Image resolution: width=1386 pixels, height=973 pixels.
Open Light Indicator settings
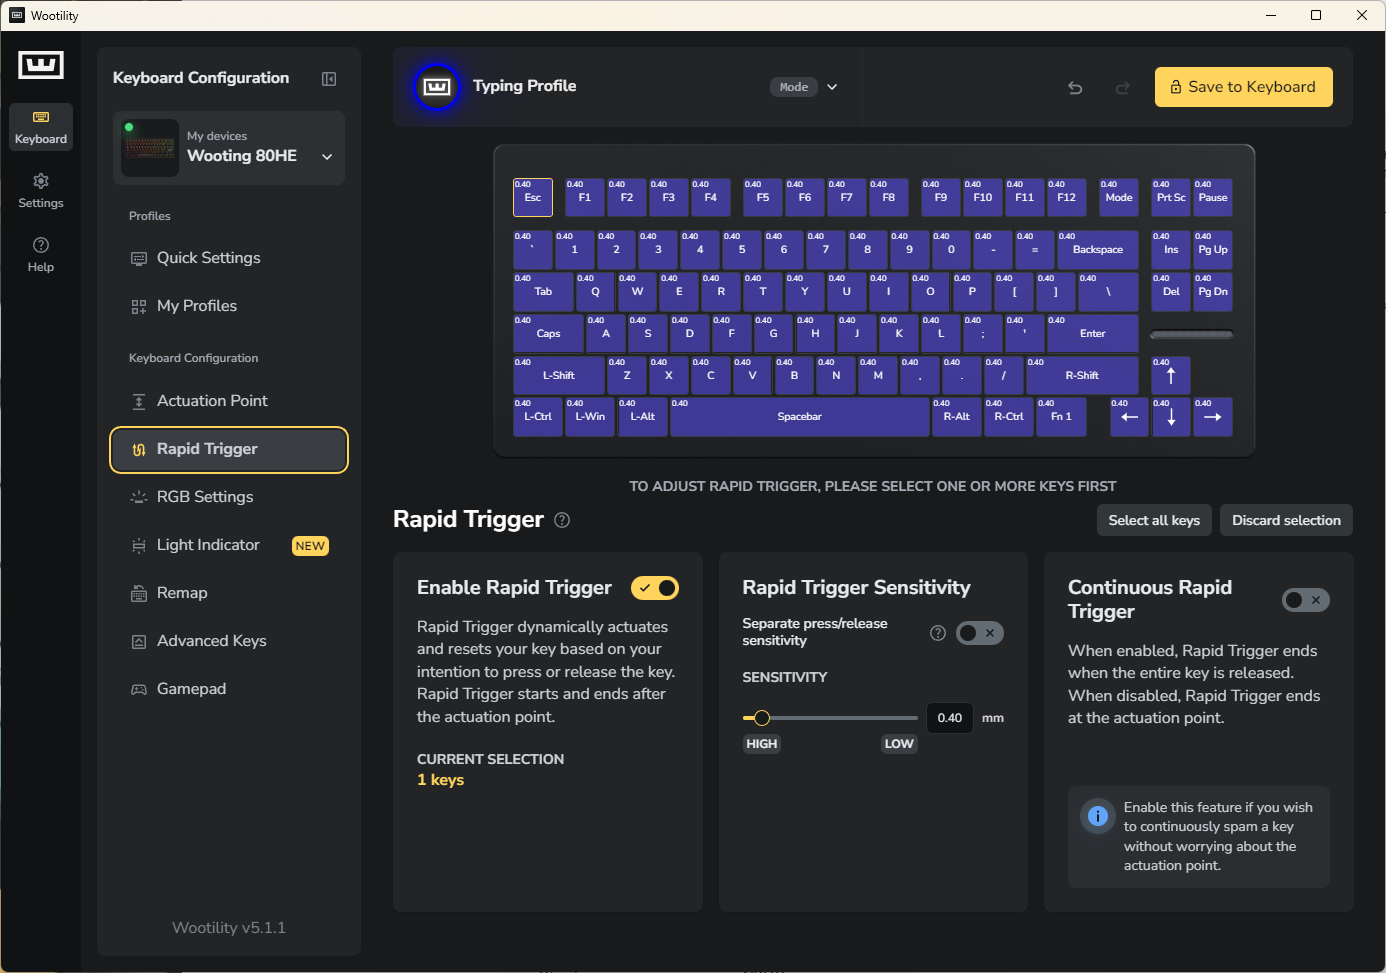[229, 545]
